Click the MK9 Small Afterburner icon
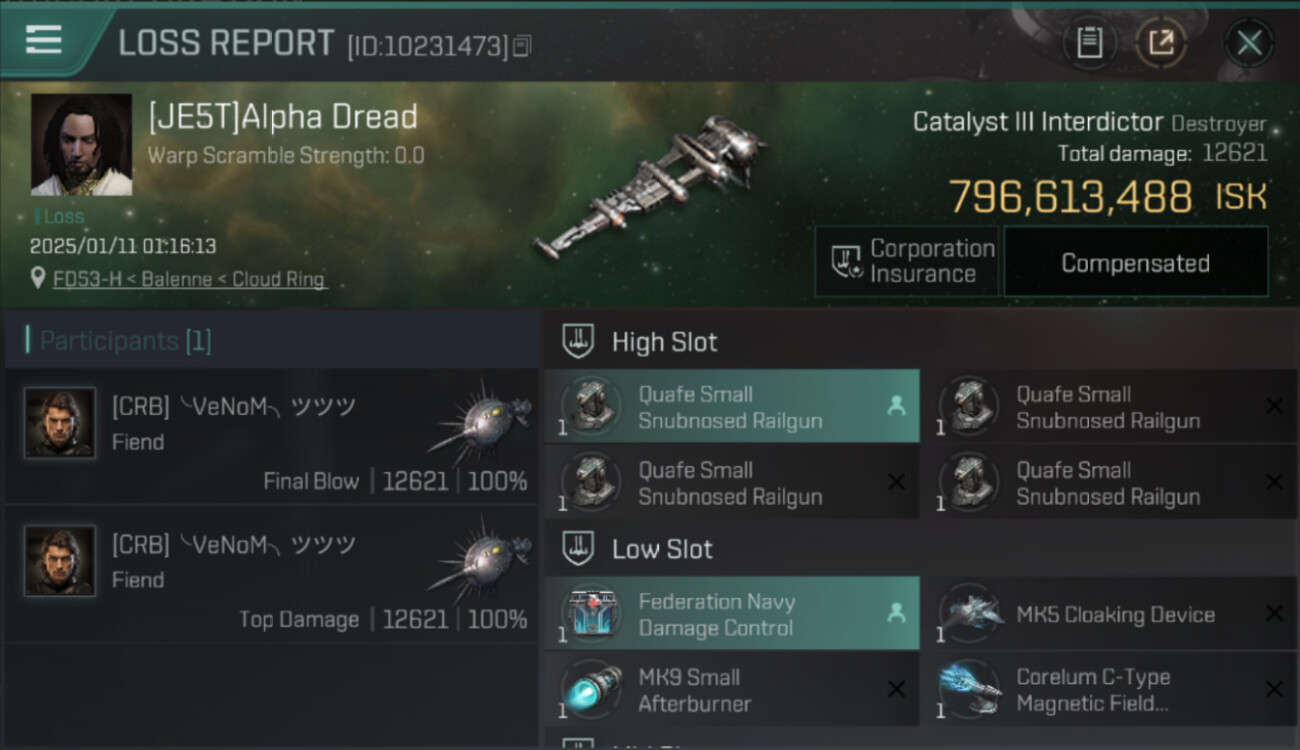This screenshot has width=1300, height=750. click(x=592, y=689)
